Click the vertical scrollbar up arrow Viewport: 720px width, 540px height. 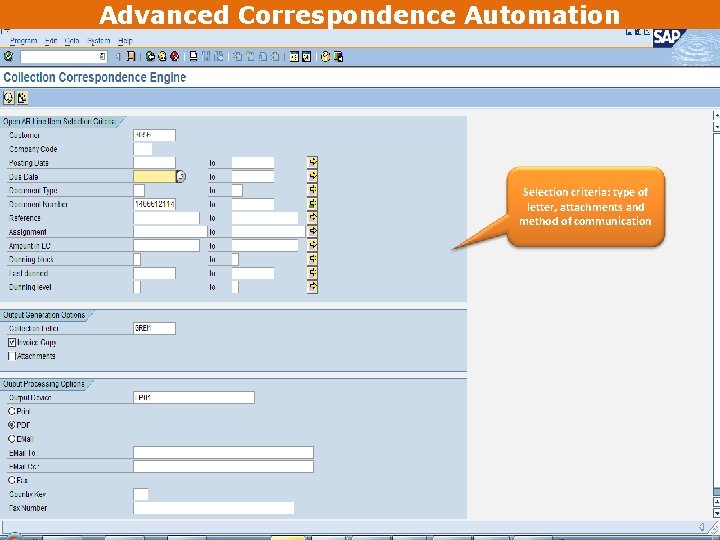click(x=716, y=115)
